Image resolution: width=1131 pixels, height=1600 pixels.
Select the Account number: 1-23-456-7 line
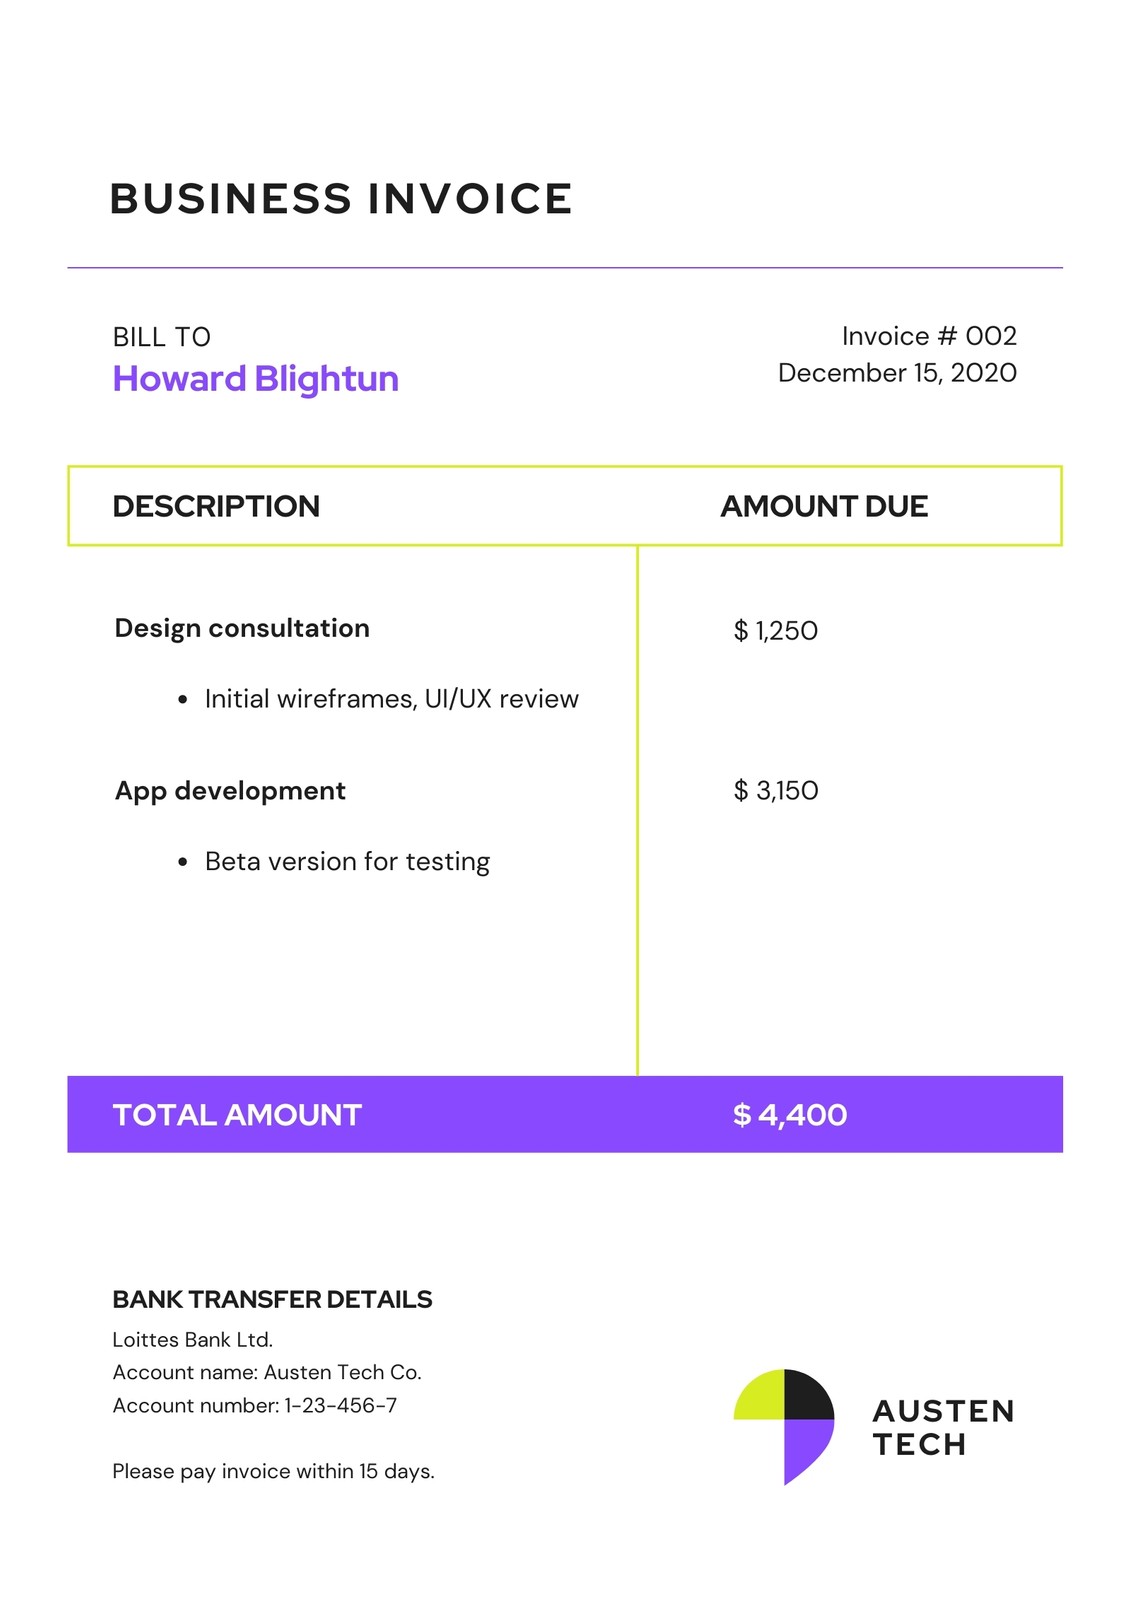pyautogui.click(x=255, y=1406)
